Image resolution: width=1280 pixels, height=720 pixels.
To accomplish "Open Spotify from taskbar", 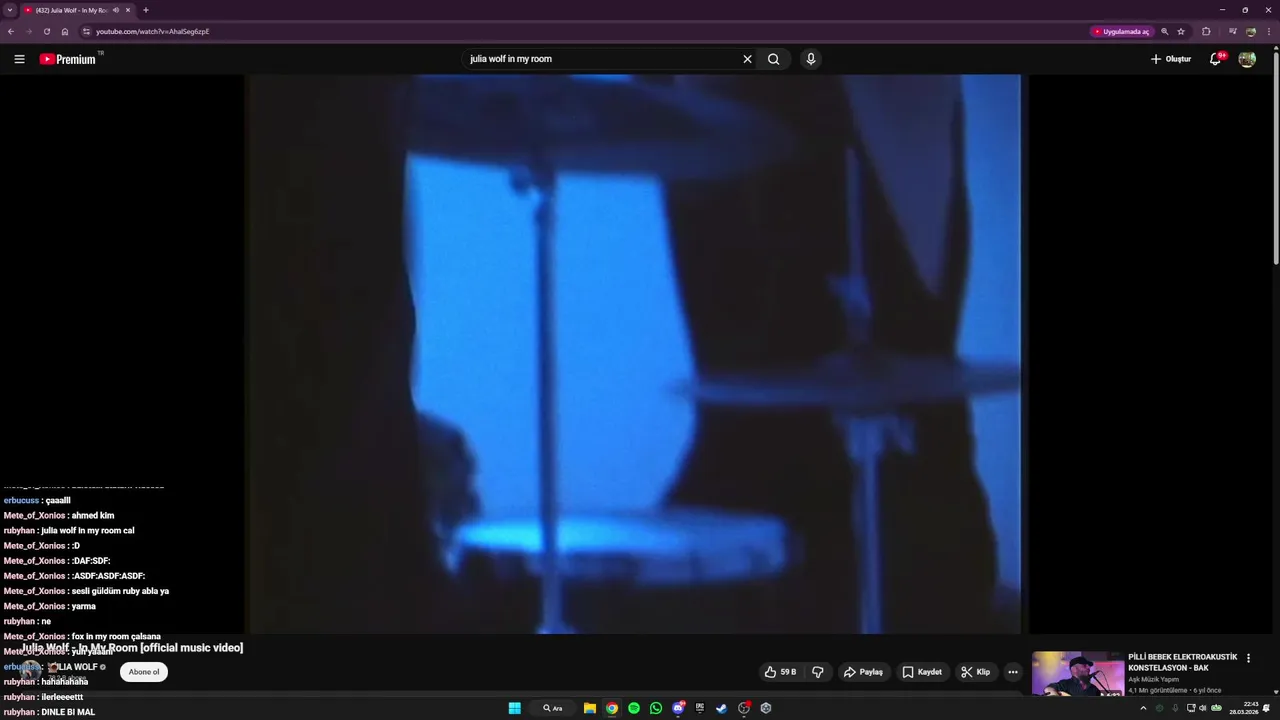I will click(634, 708).
